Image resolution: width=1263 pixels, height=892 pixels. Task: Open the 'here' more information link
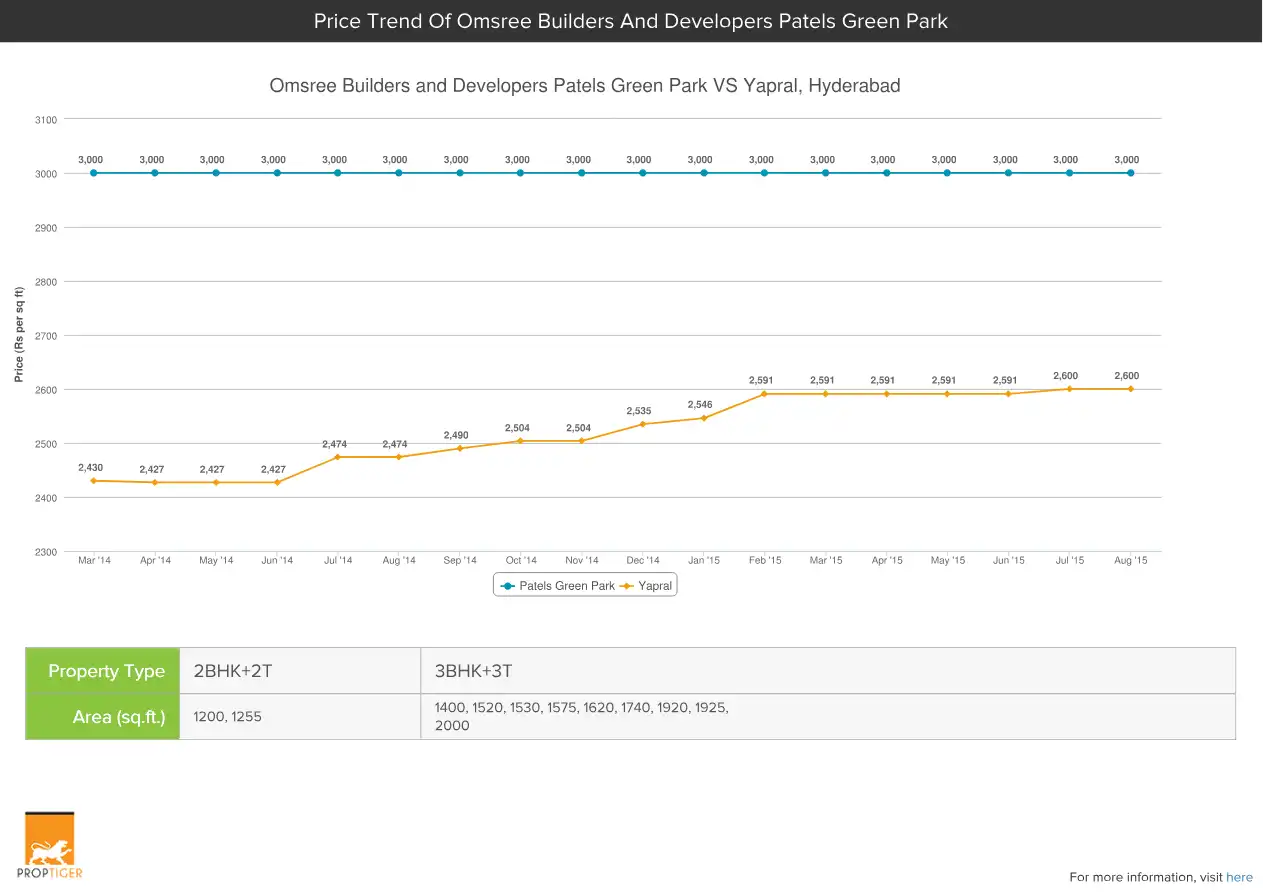coord(1239,877)
